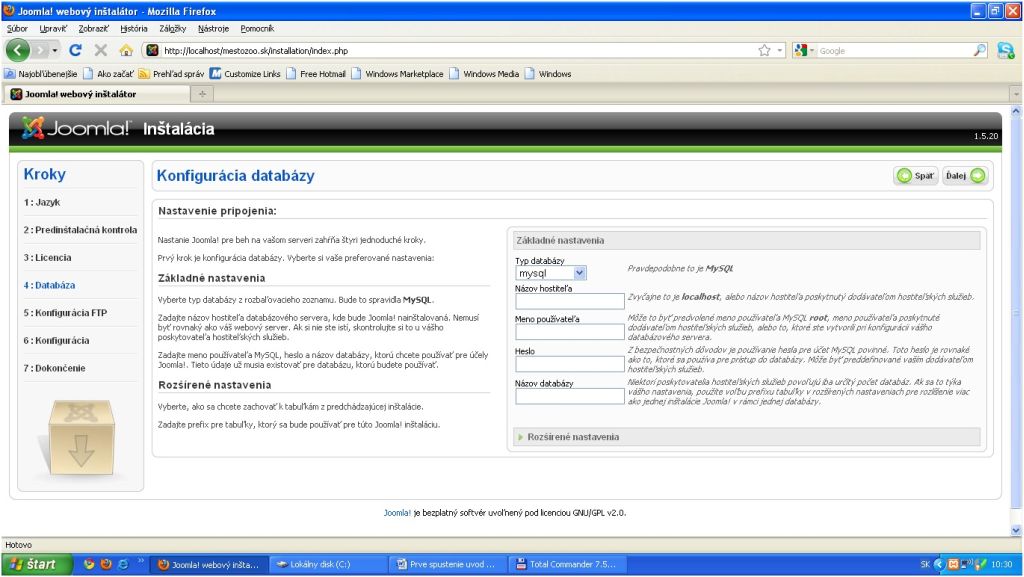The width and height of the screenshot is (1024, 577).
Task: Select the Joomla! webový inštalátor tab
Action: pos(96,94)
